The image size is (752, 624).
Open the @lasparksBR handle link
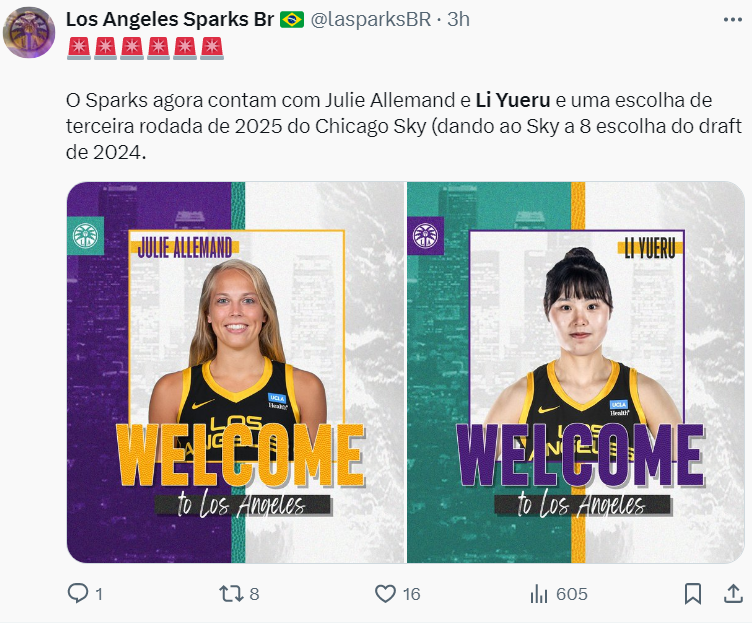pyautogui.click(x=370, y=20)
